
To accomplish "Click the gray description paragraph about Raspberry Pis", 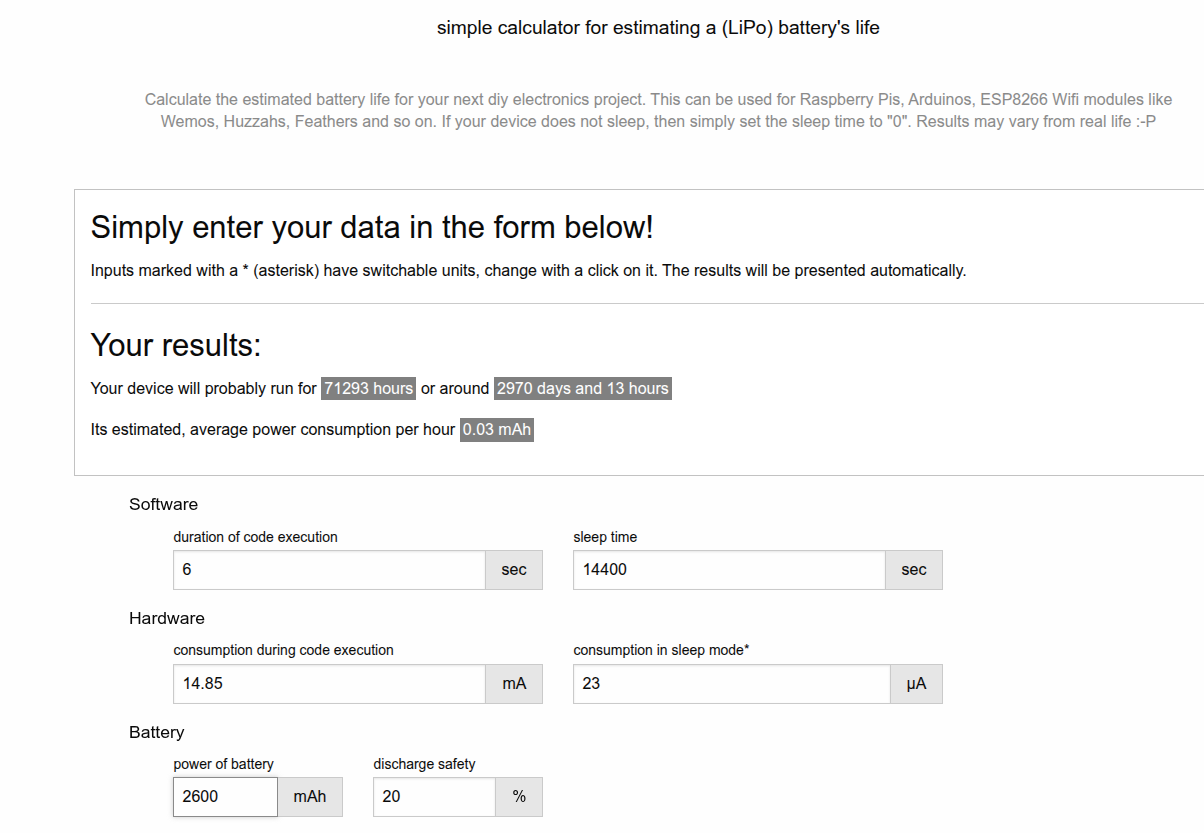I will 658,111.
